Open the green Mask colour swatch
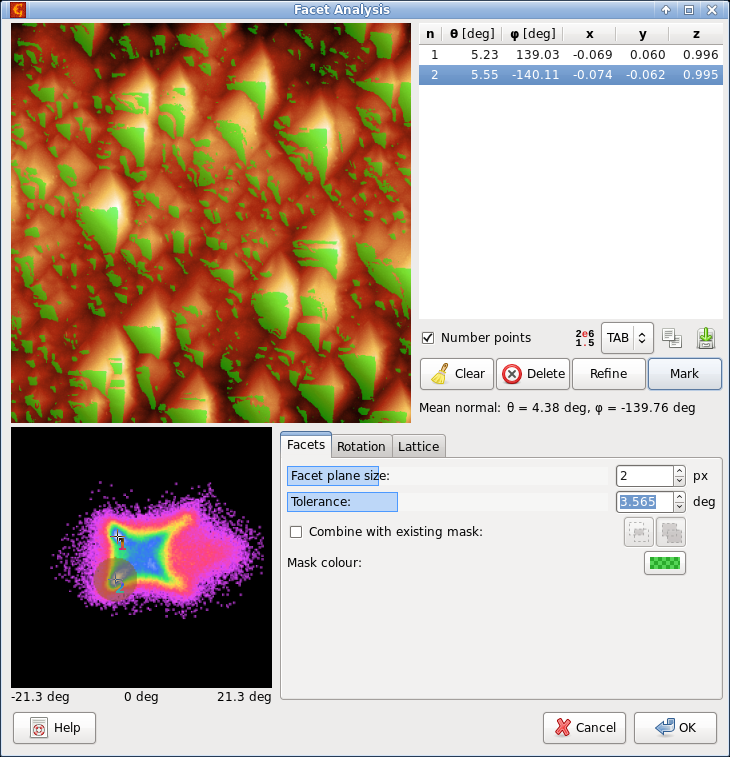The image size is (730, 757). click(665, 563)
